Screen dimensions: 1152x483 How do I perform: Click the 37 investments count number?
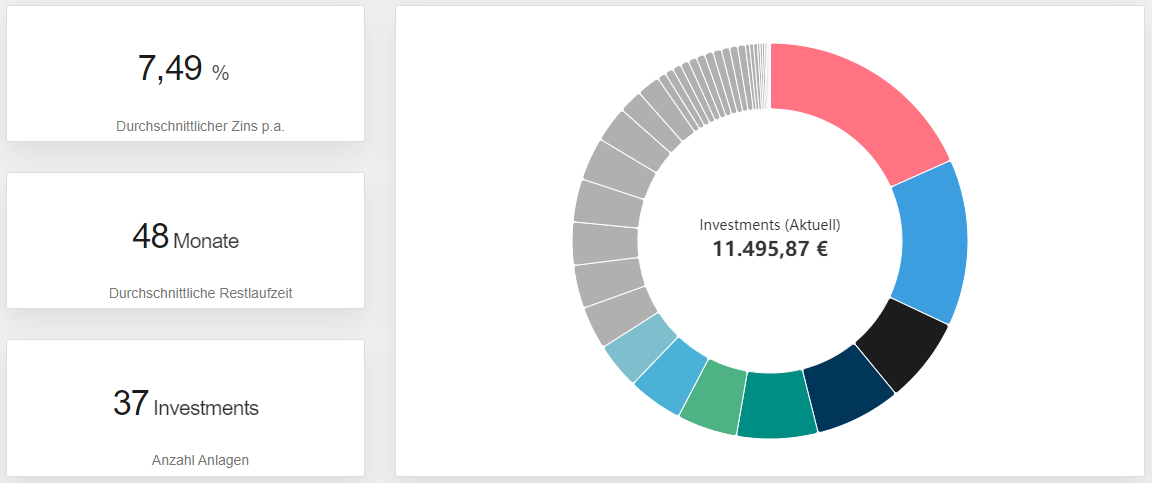131,404
